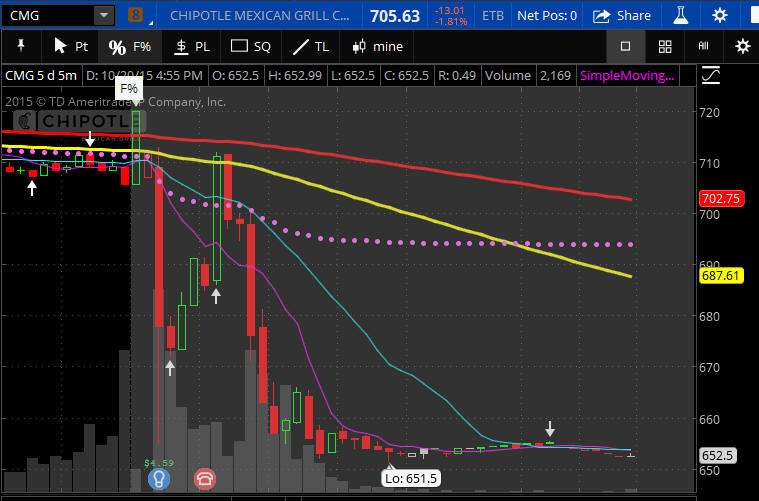Select the TL trendline tool
Screen dimensions: 759x501
(x=311, y=46)
